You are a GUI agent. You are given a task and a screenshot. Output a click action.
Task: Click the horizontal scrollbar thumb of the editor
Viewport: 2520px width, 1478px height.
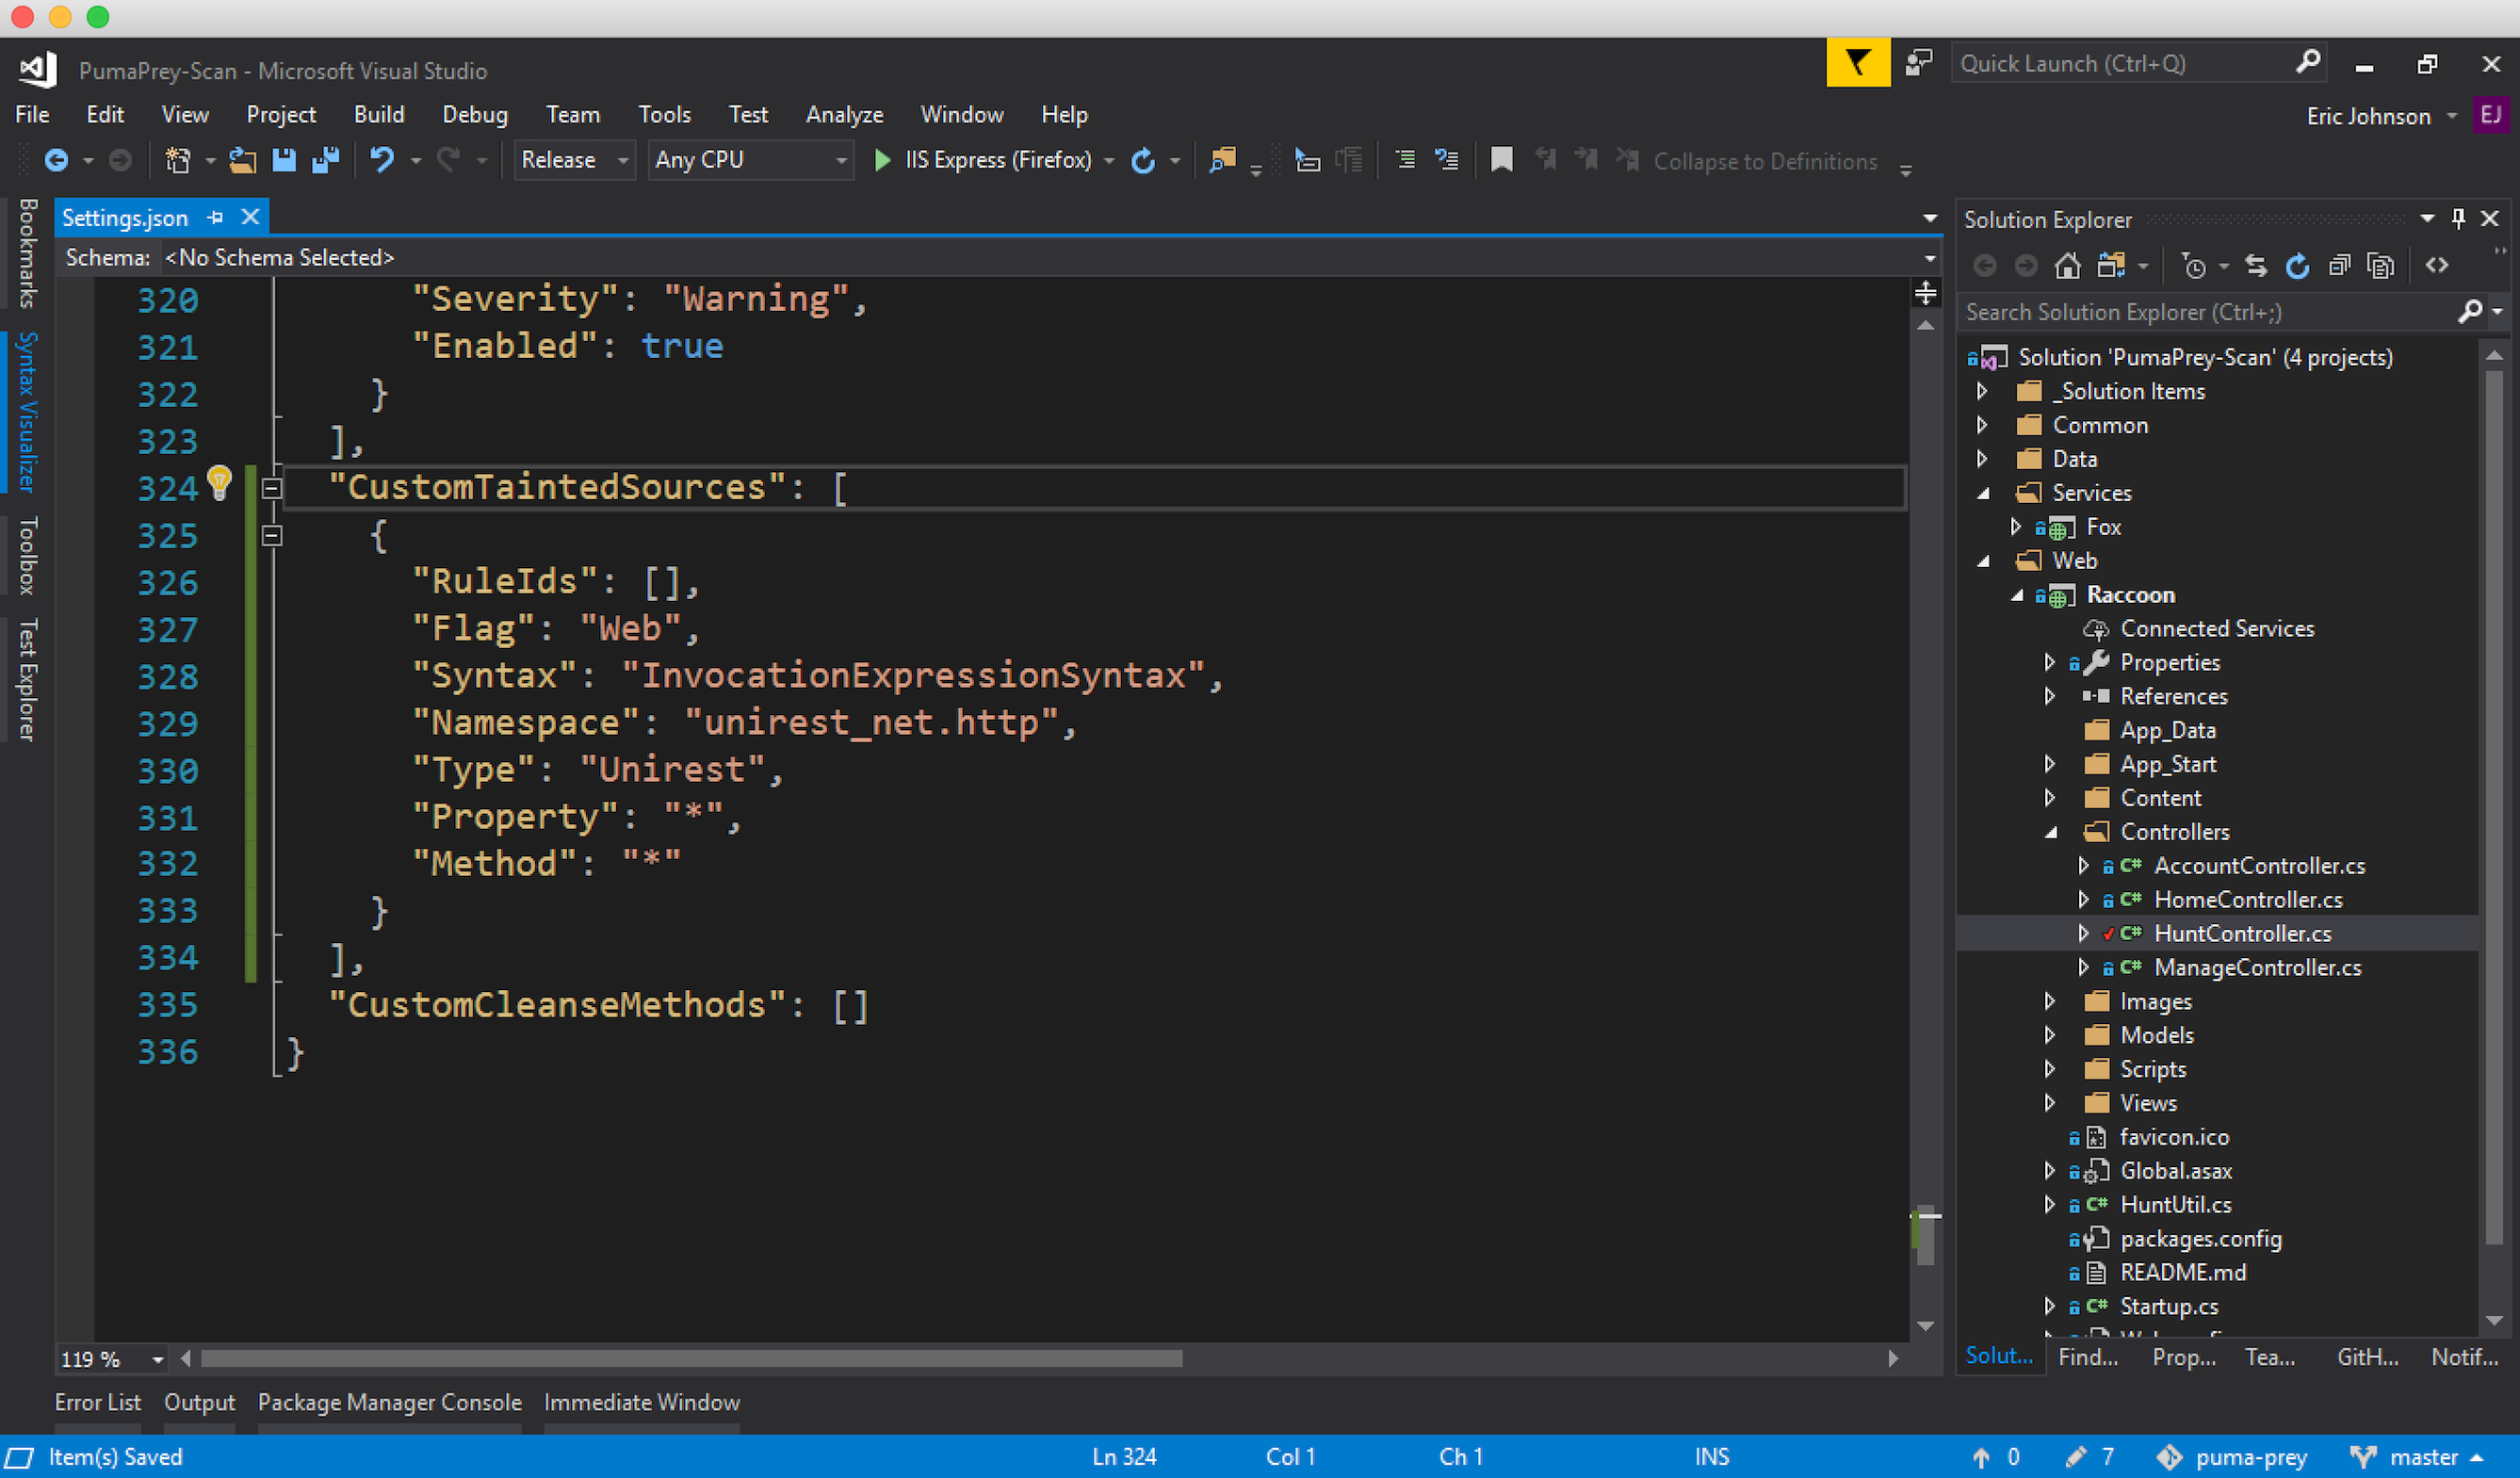[x=692, y=1358]
